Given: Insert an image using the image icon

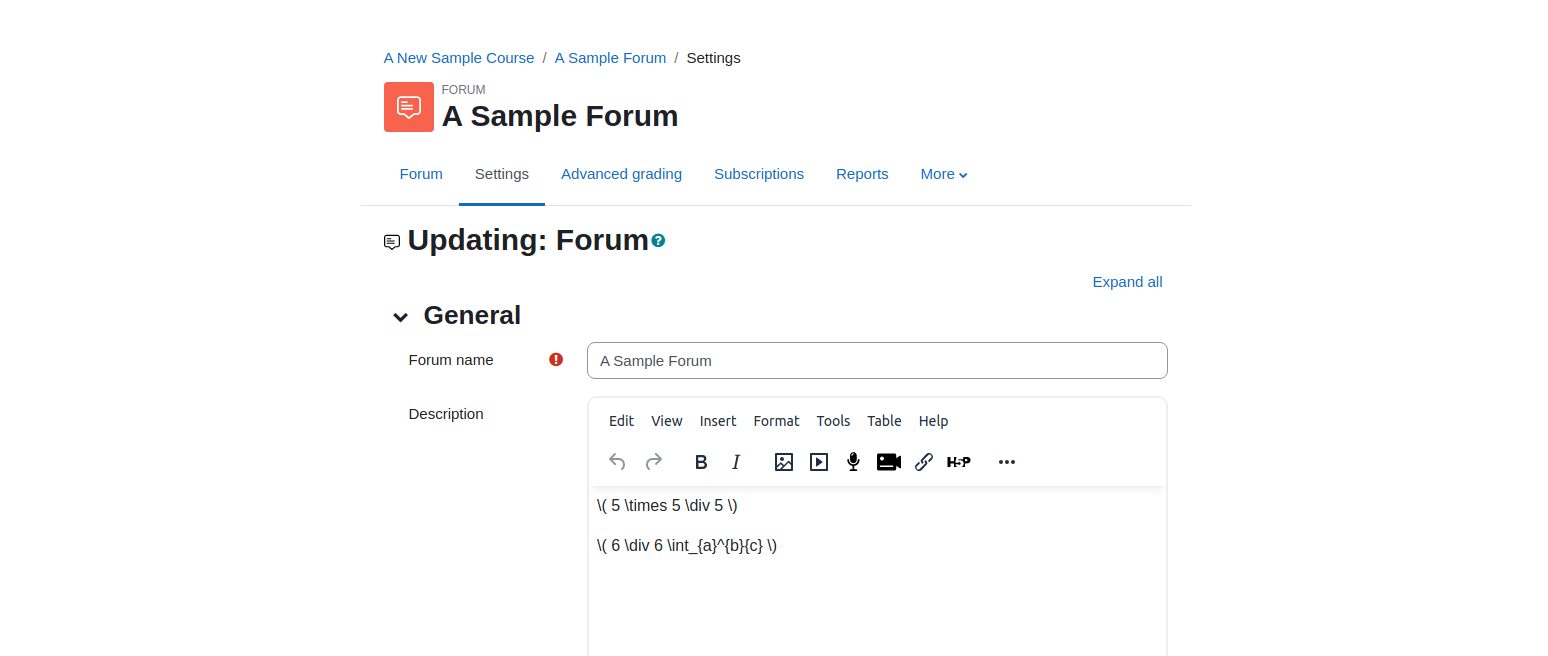Looking at the screenshot, I should (x=784, y=462).
